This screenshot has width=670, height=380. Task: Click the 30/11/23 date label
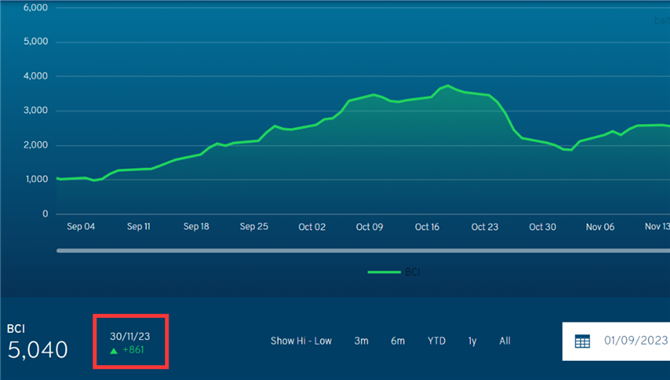pyautogui.click(x=130, y=336)
